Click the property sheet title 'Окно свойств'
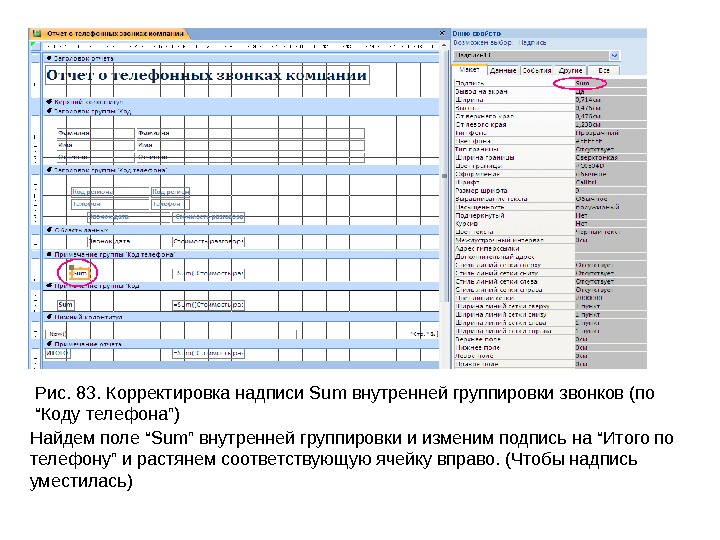Viewport: 720px width, 540px height. [477, 34]
